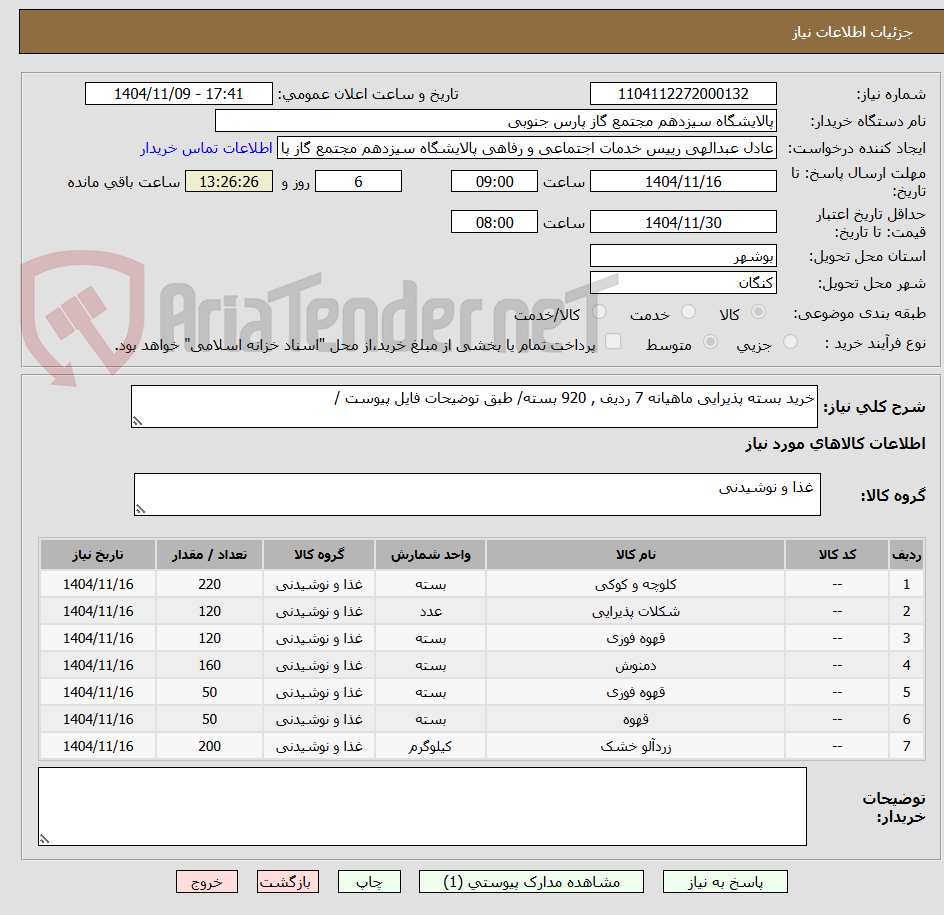
Task: Click the اطلاعات کالاهای مورد نیاز heading
Action: (x=835, y=444)
